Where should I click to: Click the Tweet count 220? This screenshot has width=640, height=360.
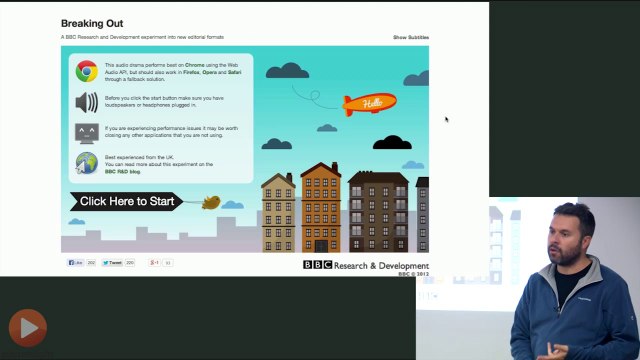130,263
